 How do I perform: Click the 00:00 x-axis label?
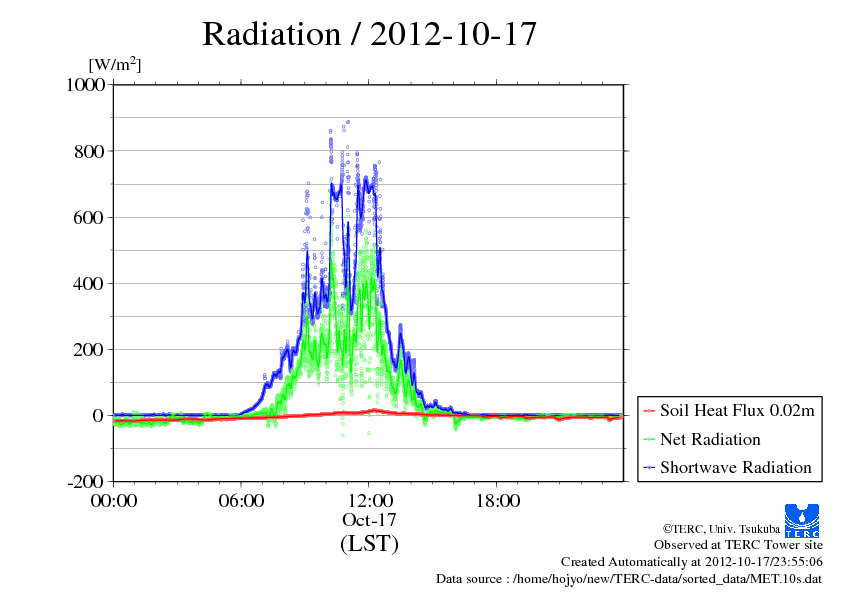[x=114, y=500]
